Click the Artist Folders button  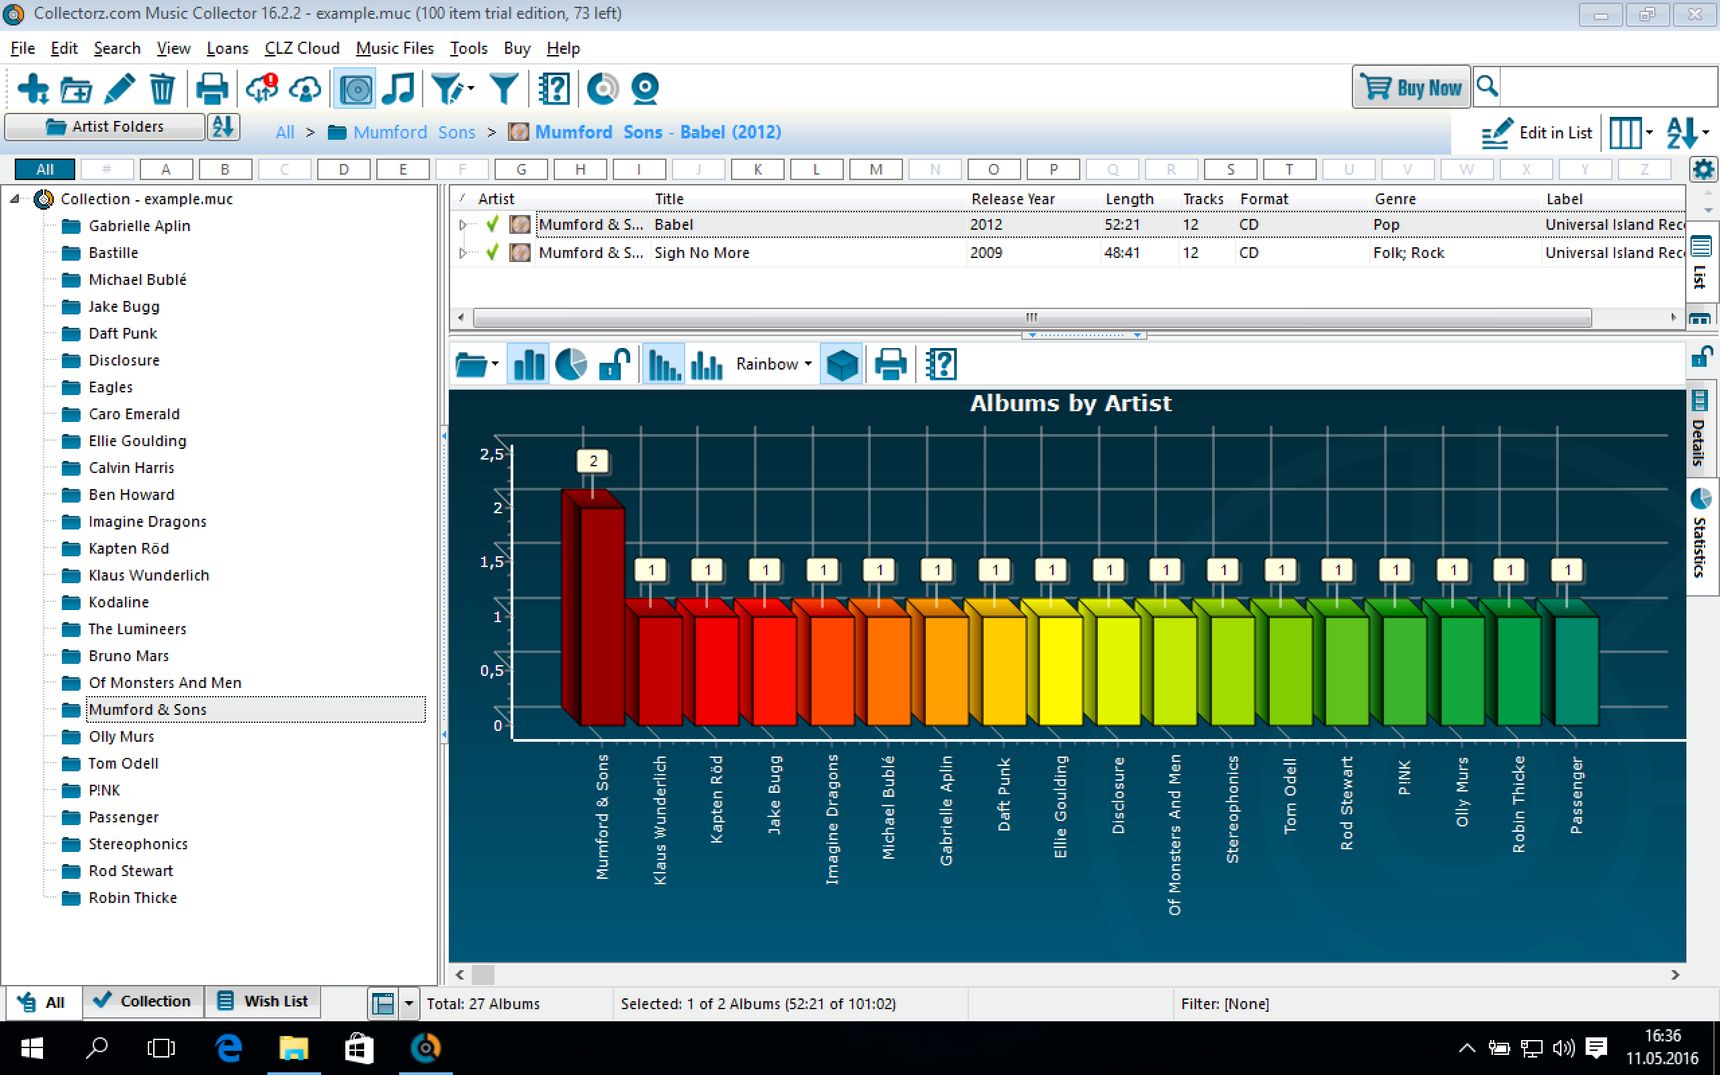tap(104, 126)
